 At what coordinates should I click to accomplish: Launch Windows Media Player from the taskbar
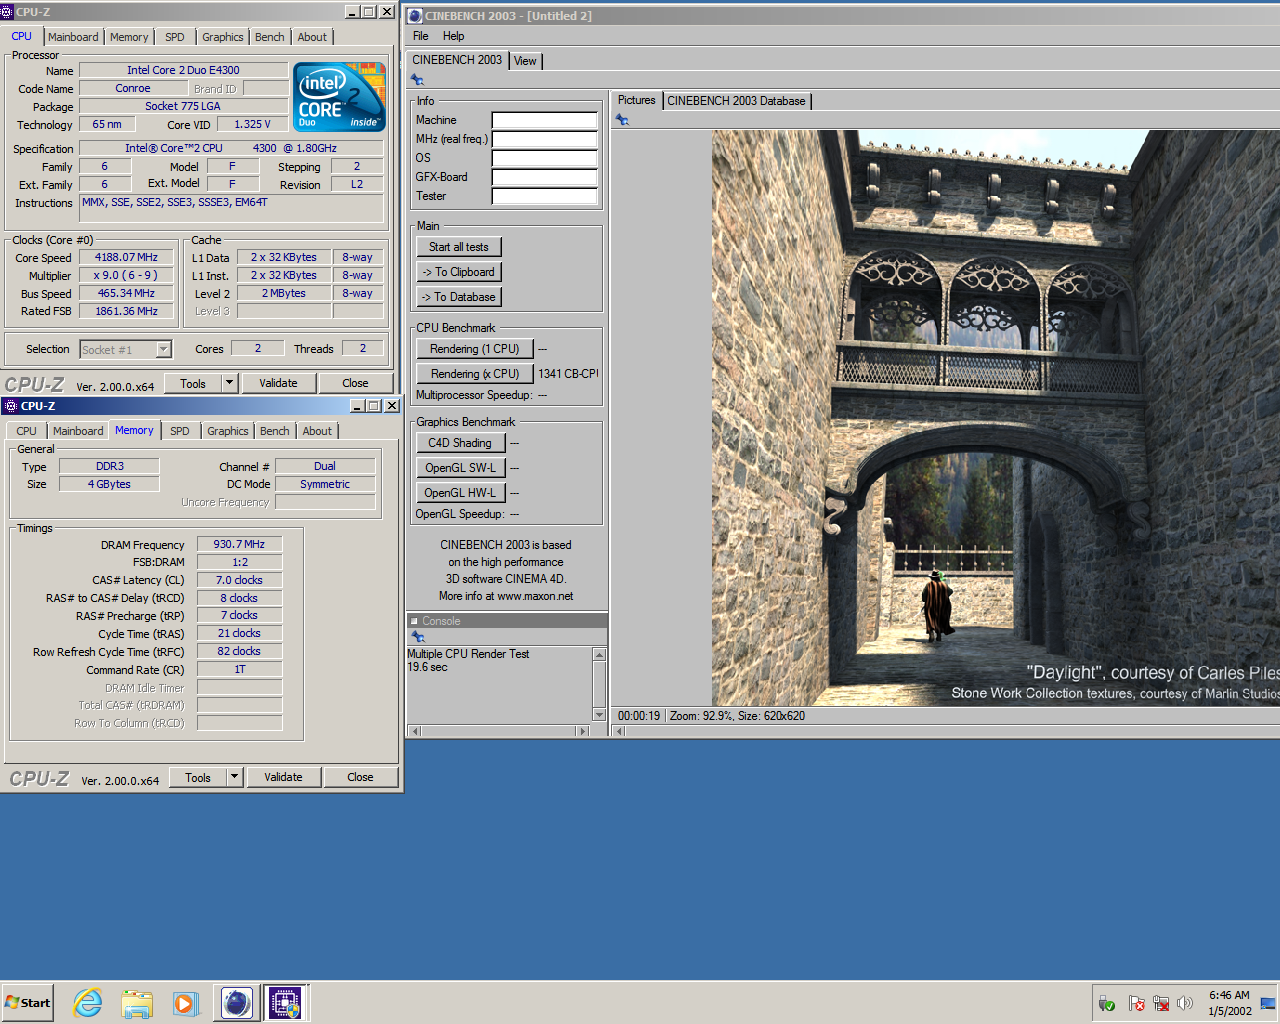point(186,1003)
